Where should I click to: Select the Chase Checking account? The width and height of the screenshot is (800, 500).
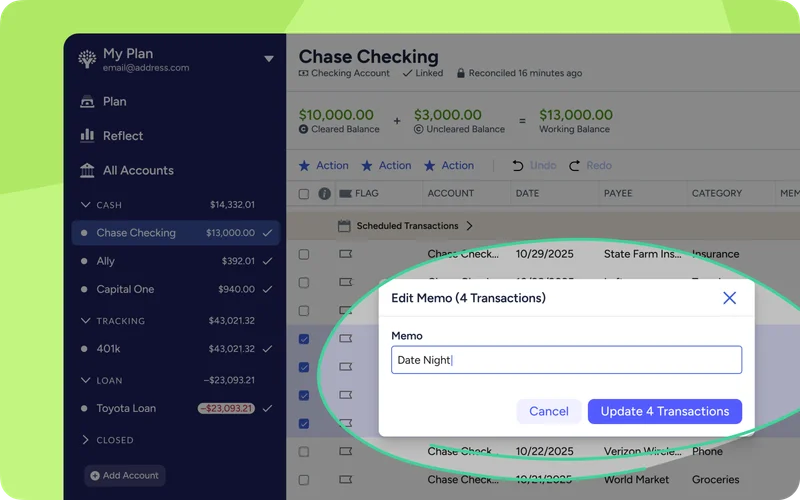[x=176, y=233]
